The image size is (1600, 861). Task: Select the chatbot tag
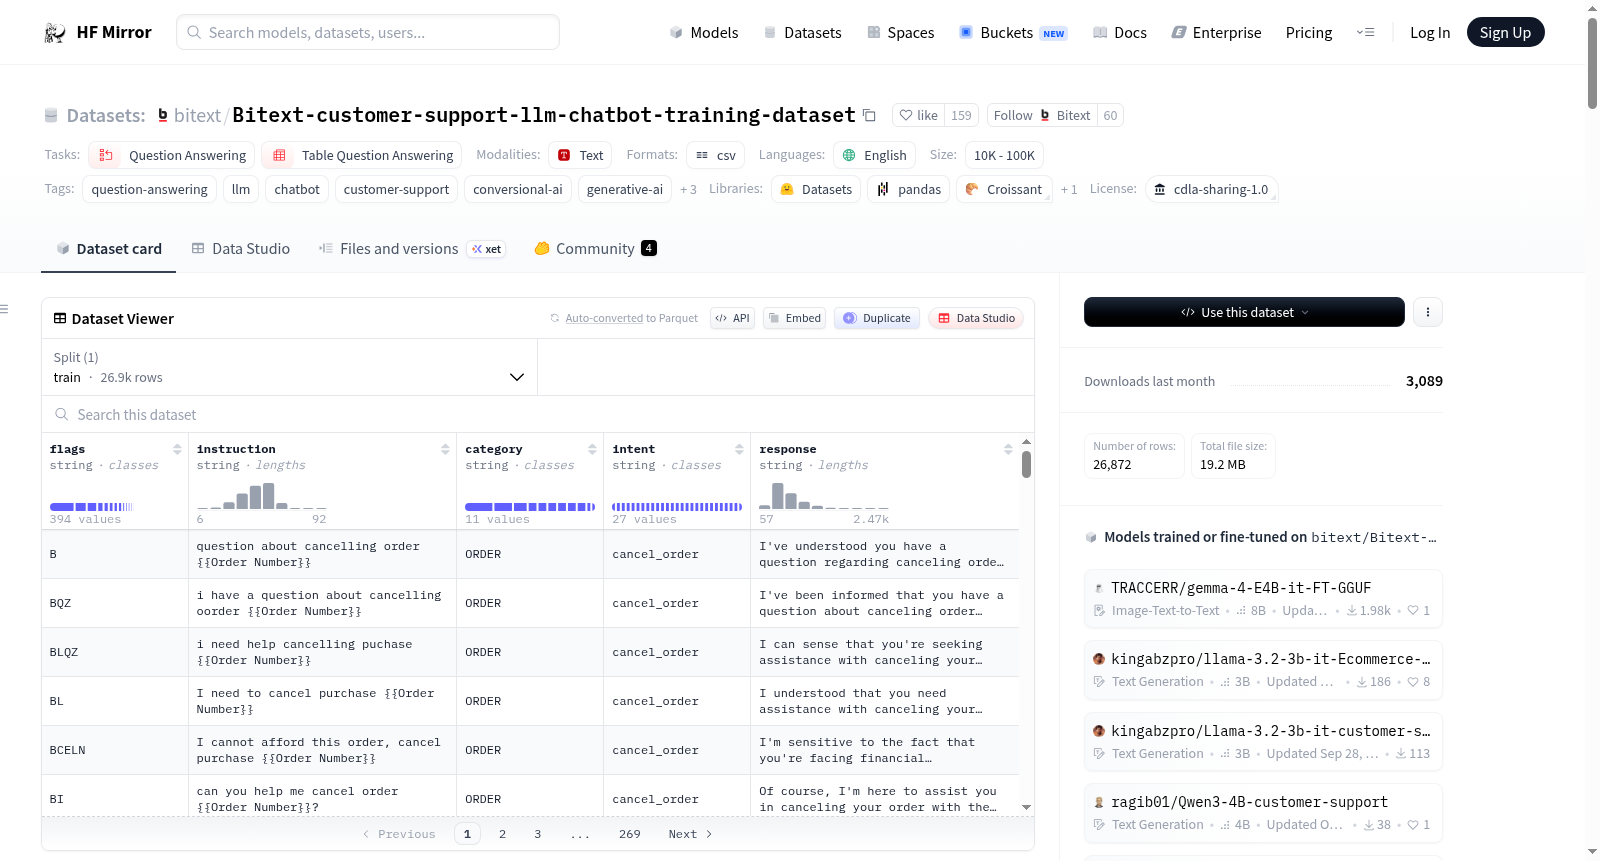click(297, 190)
